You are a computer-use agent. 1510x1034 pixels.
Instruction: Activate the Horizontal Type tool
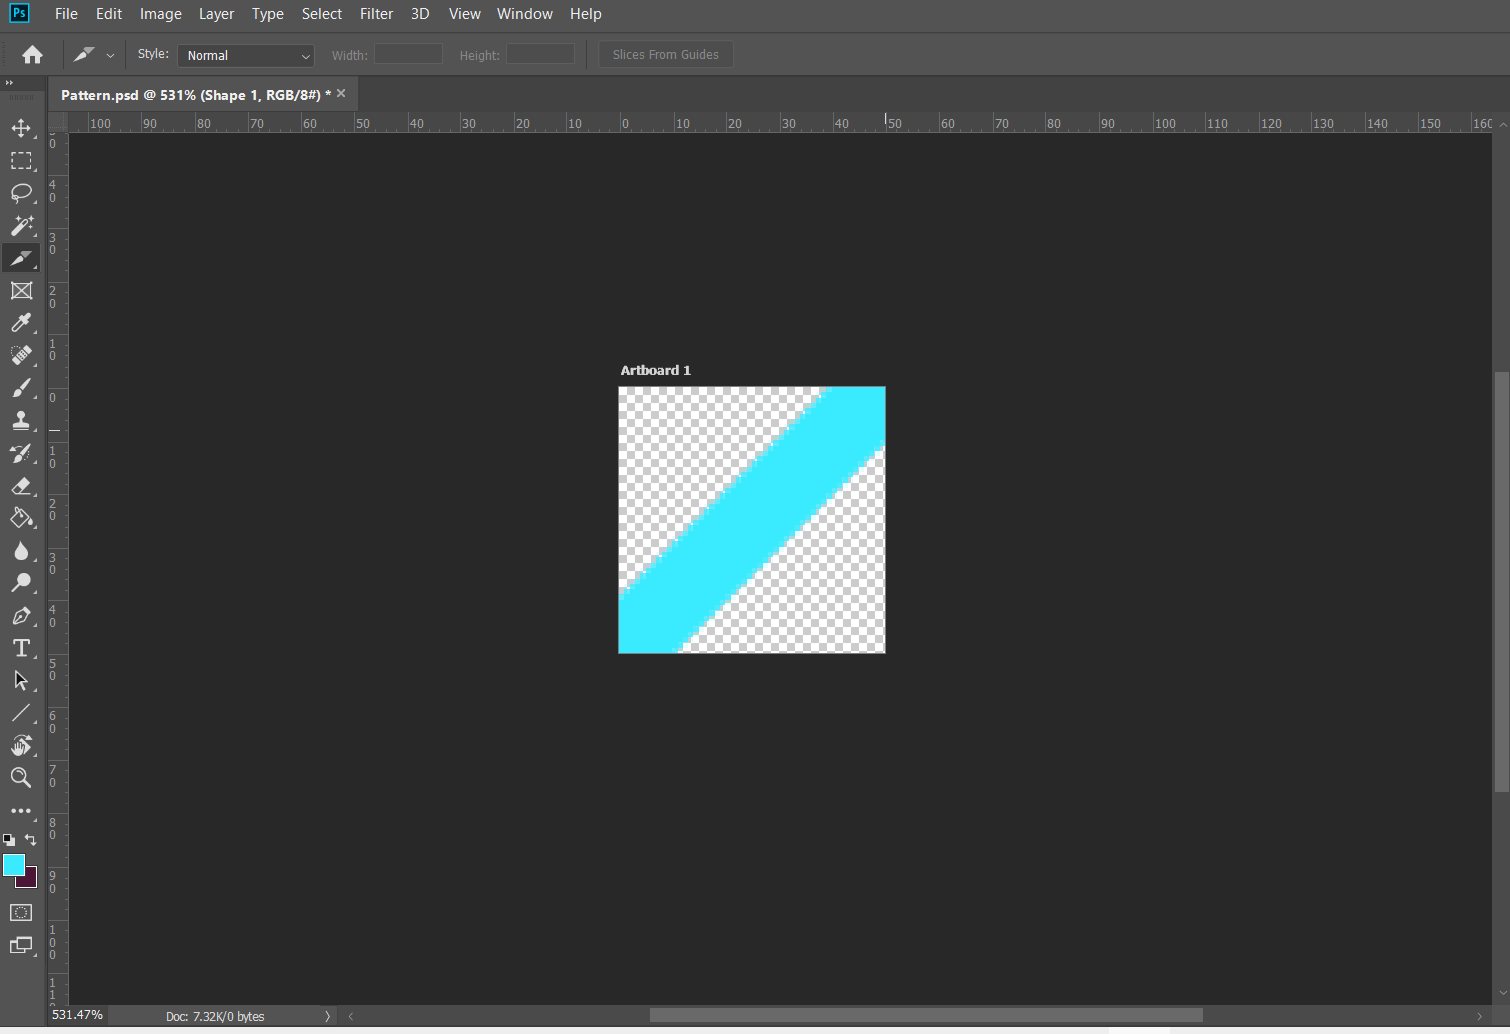coord(21,648)
